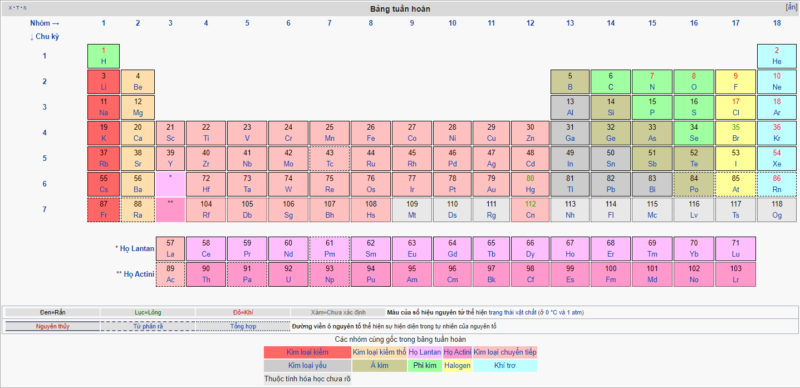Select the Silicon (Si) cell
Screen dimensions: 800x388
click(611, 107)
